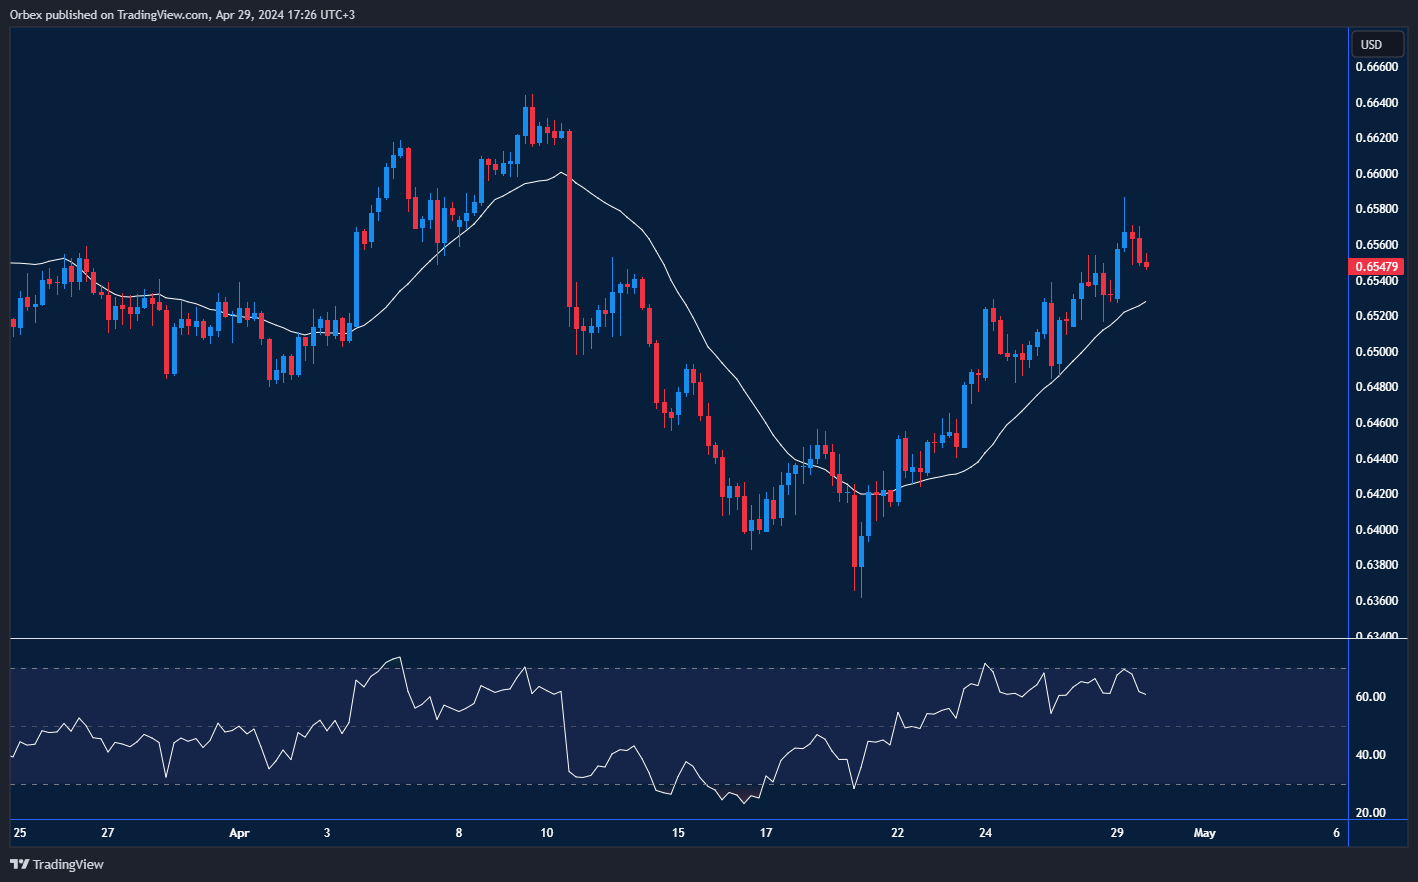The height and width of the screenshot is (882, 1418).
Task: Click the 0.66000 price axis label
Action: pyautogui.click(x=1376, y=174)
